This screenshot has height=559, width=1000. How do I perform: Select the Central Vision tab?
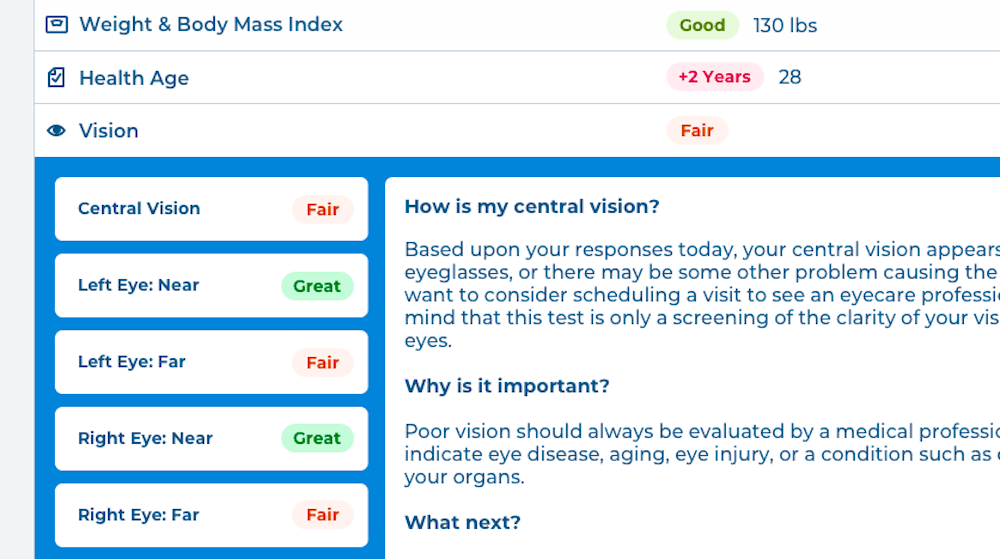point(211,209)
